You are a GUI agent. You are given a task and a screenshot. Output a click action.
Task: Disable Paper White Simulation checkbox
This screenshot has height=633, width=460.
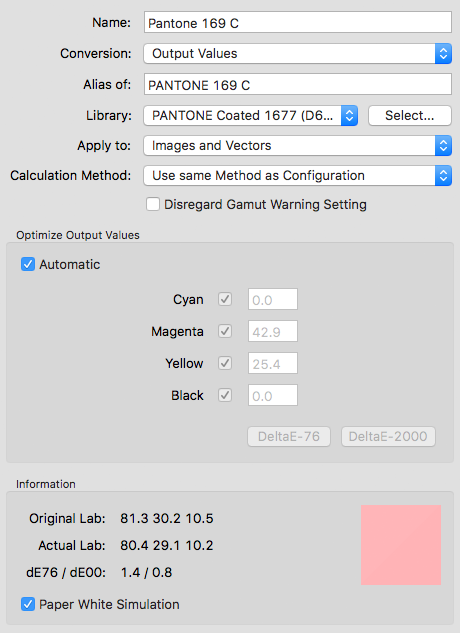coord(28,604)
